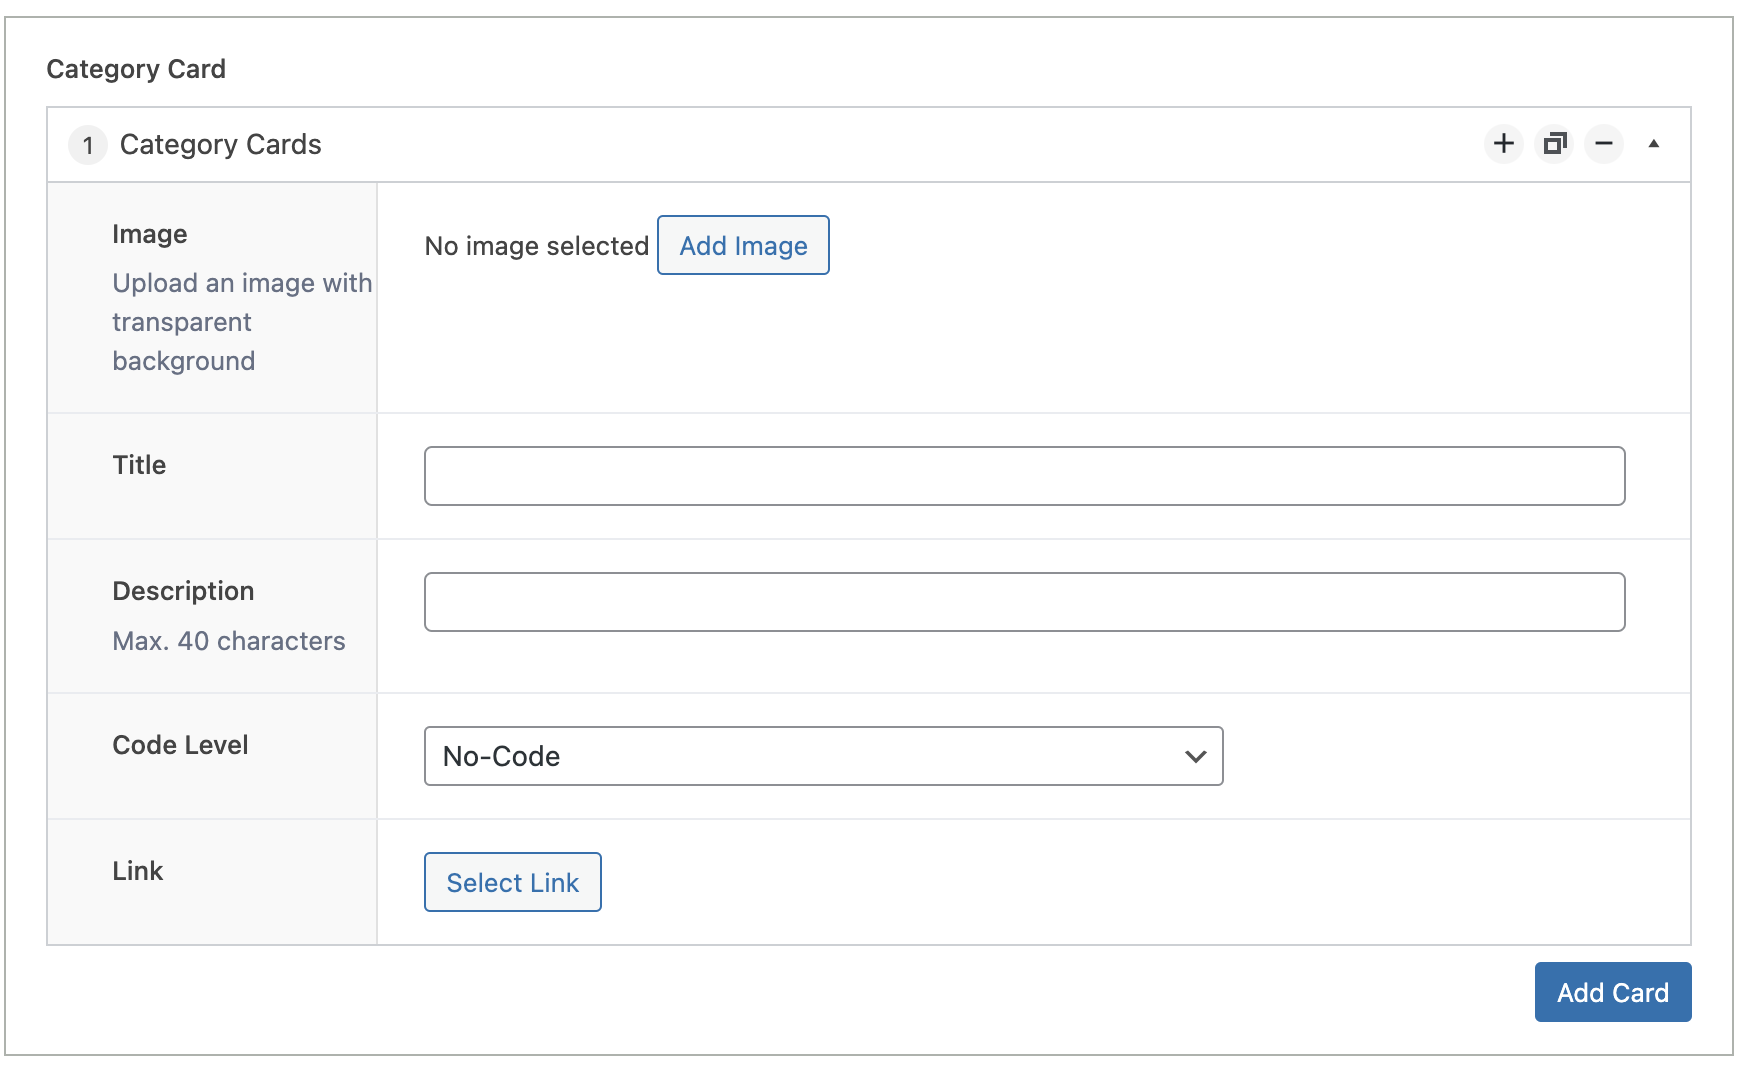Click the 'Category Card' heading
The image size is (1744, 1070).
pos(136,69)
